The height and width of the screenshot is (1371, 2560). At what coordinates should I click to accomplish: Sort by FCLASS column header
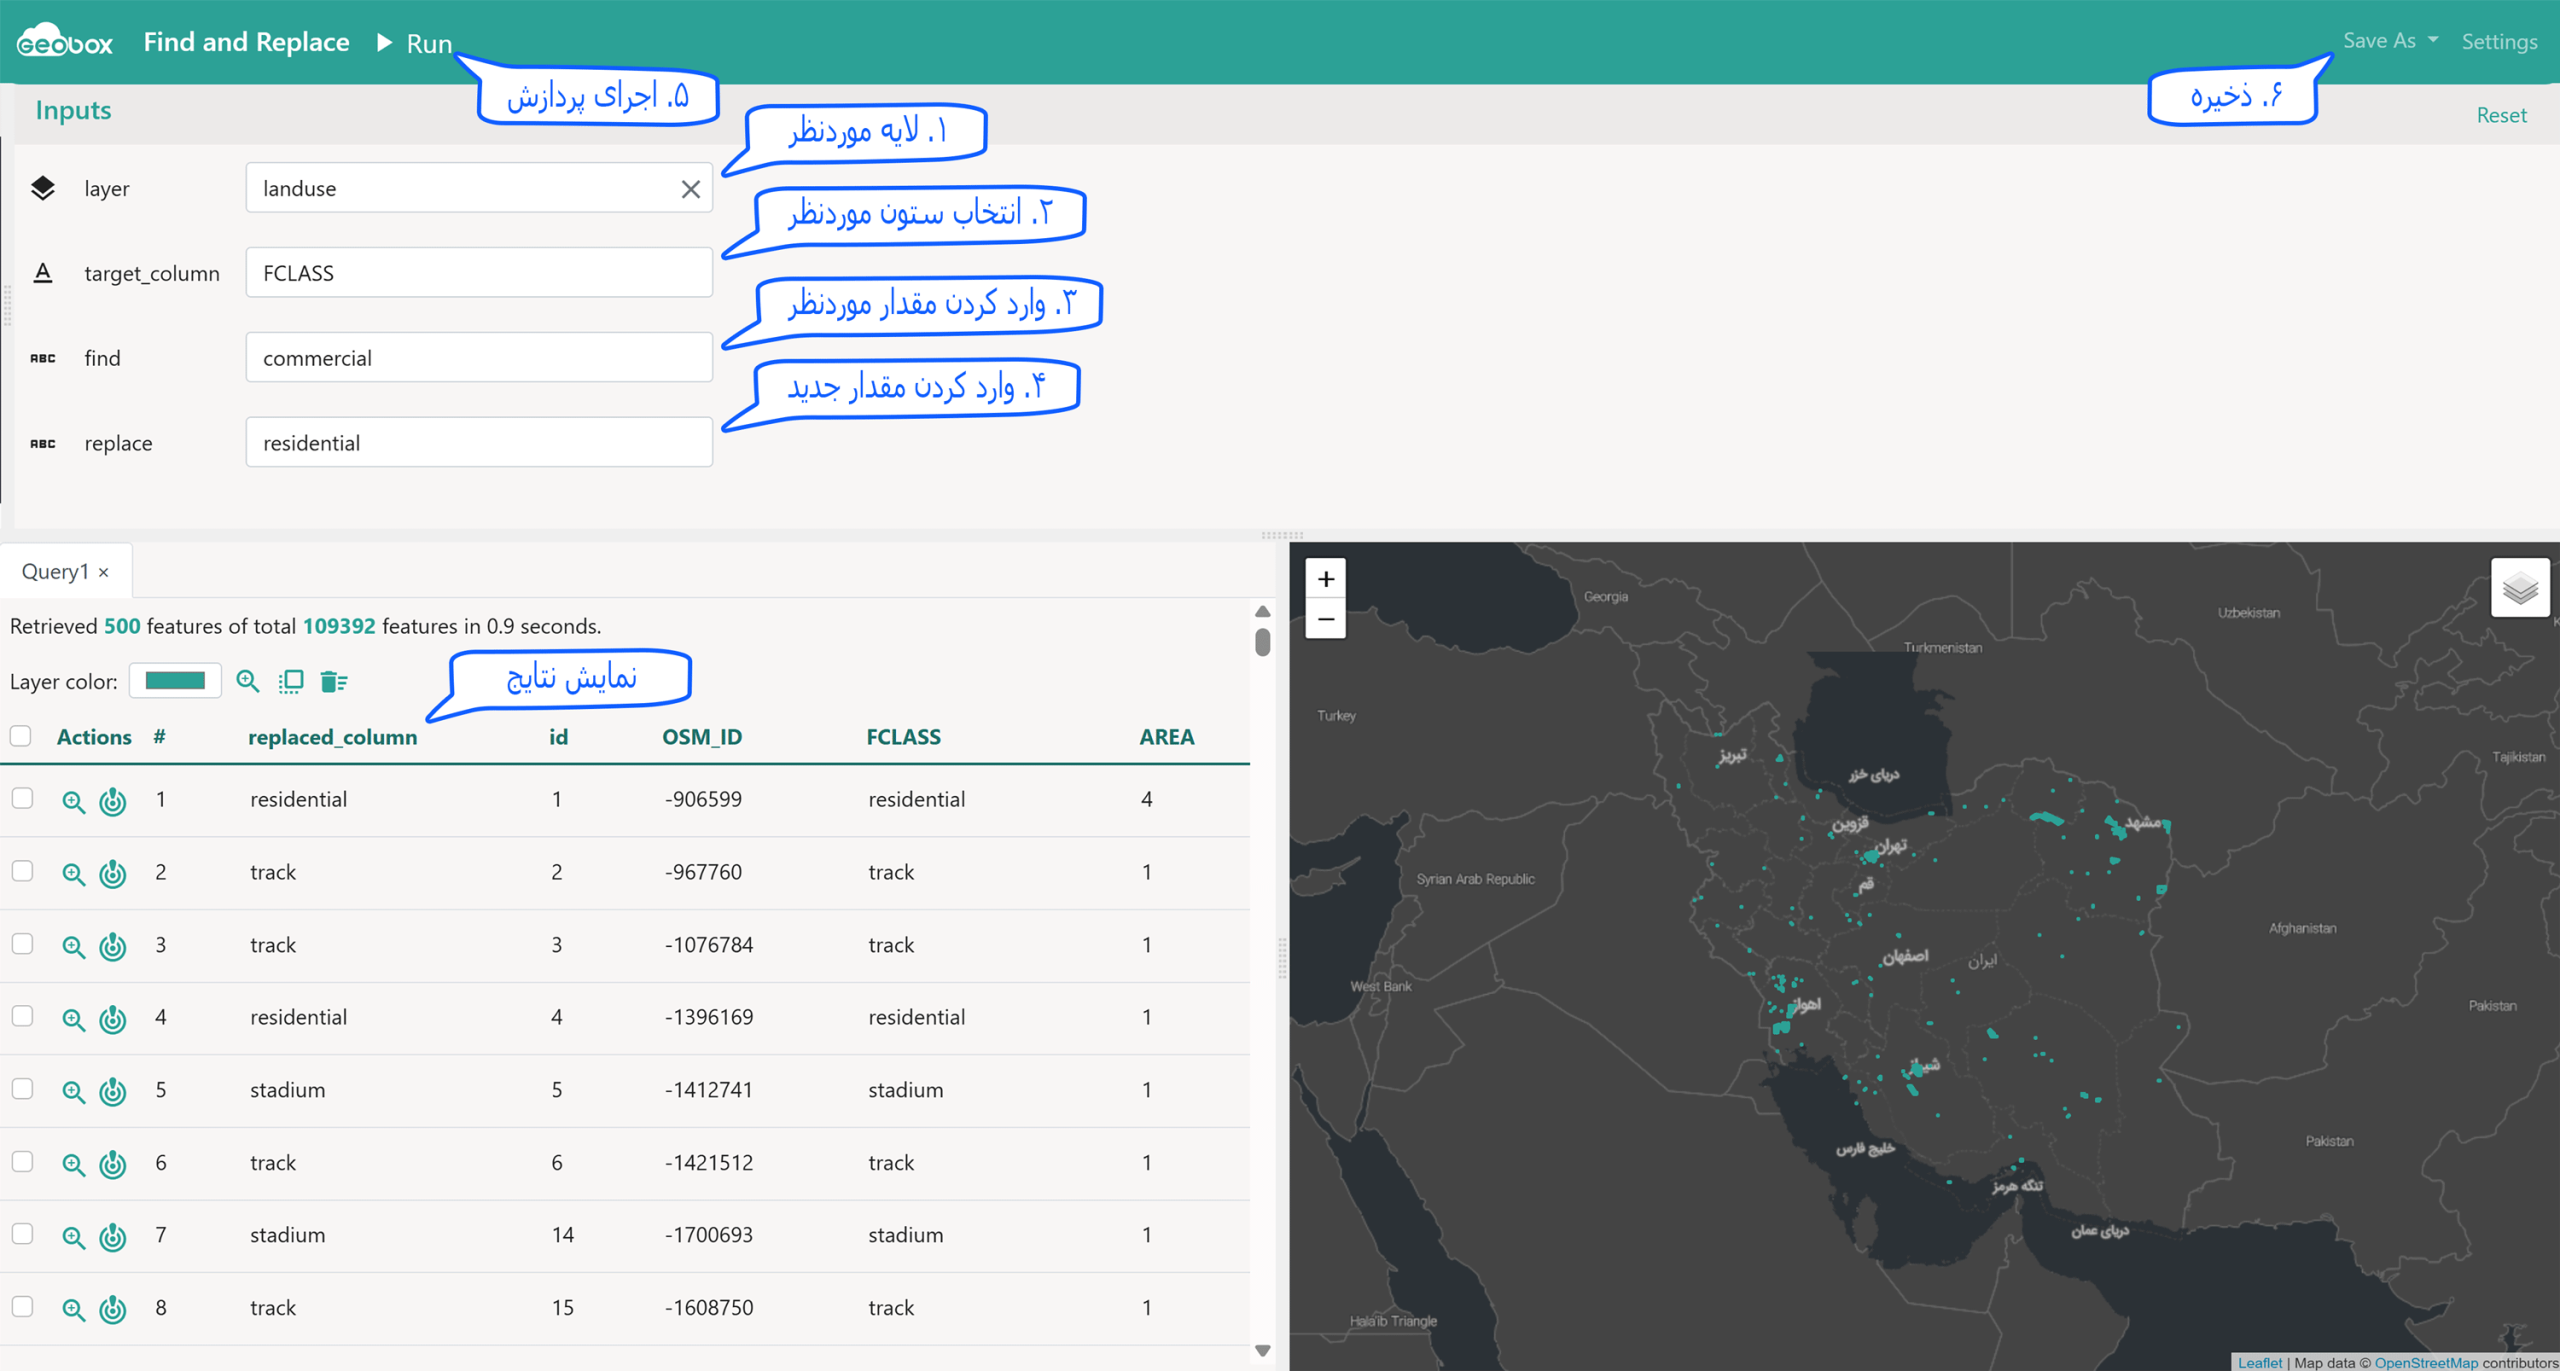(903, 737)
